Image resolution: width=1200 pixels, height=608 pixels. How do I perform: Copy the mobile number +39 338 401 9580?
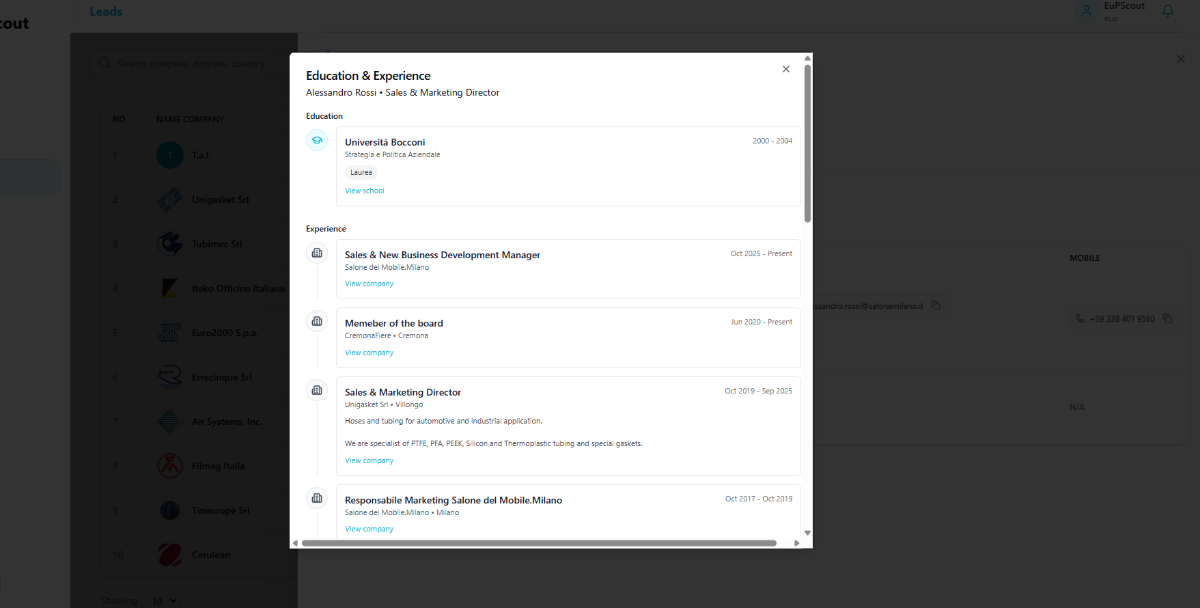pos(1167,318)
